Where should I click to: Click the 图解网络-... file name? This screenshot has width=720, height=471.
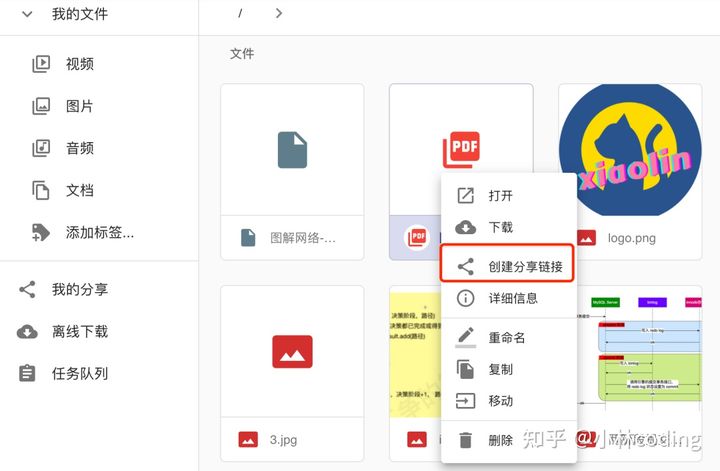click(303, 238)
